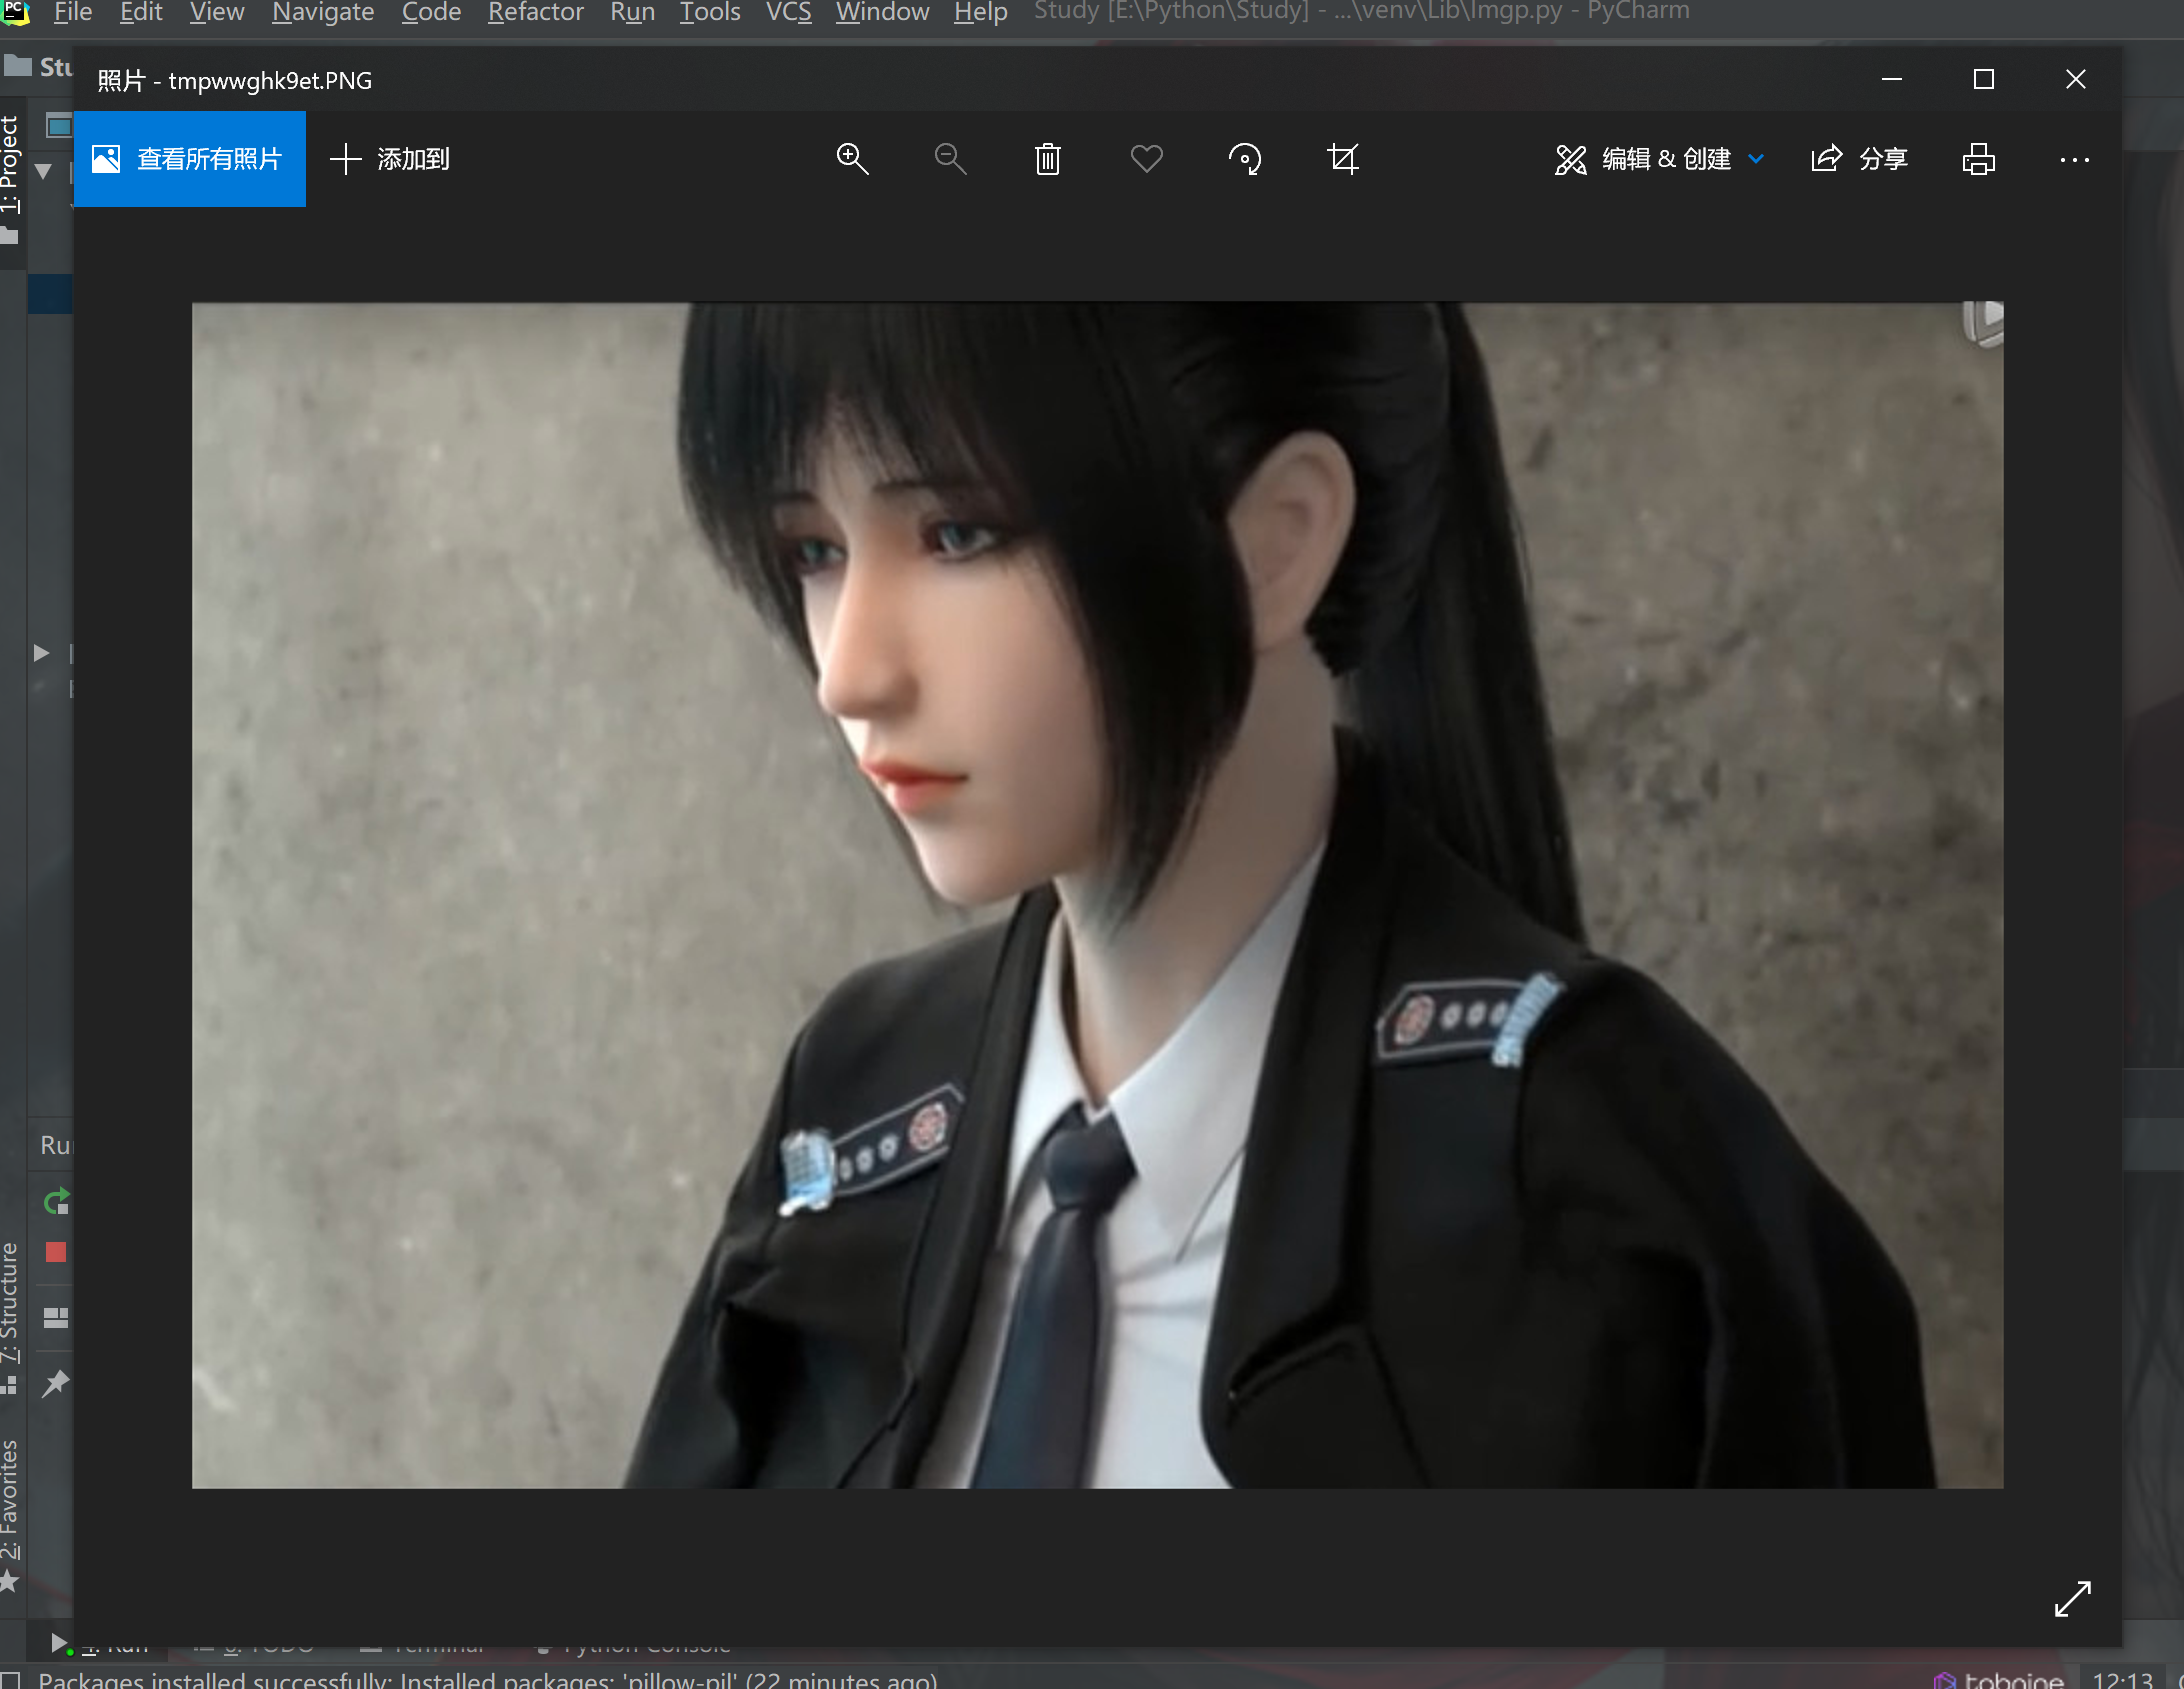
Task: Open the crop tool icon
Action: click(1343, 159)
